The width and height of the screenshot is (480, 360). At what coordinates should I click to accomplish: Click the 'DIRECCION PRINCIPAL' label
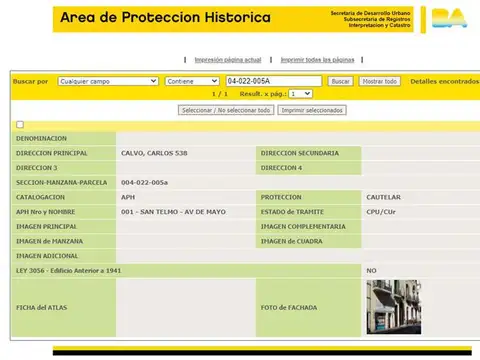tap(52, 153)
